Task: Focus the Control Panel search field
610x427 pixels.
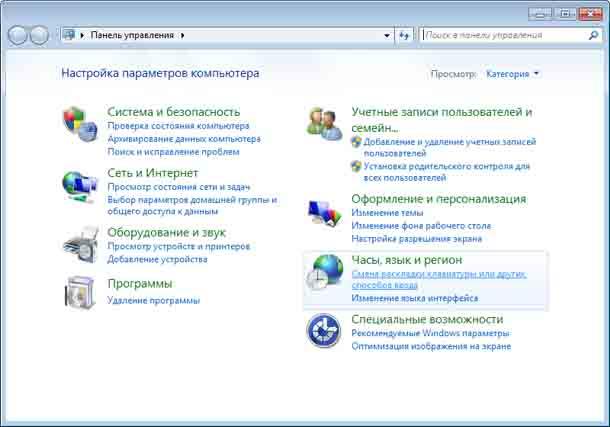Action: pos(505,35)
